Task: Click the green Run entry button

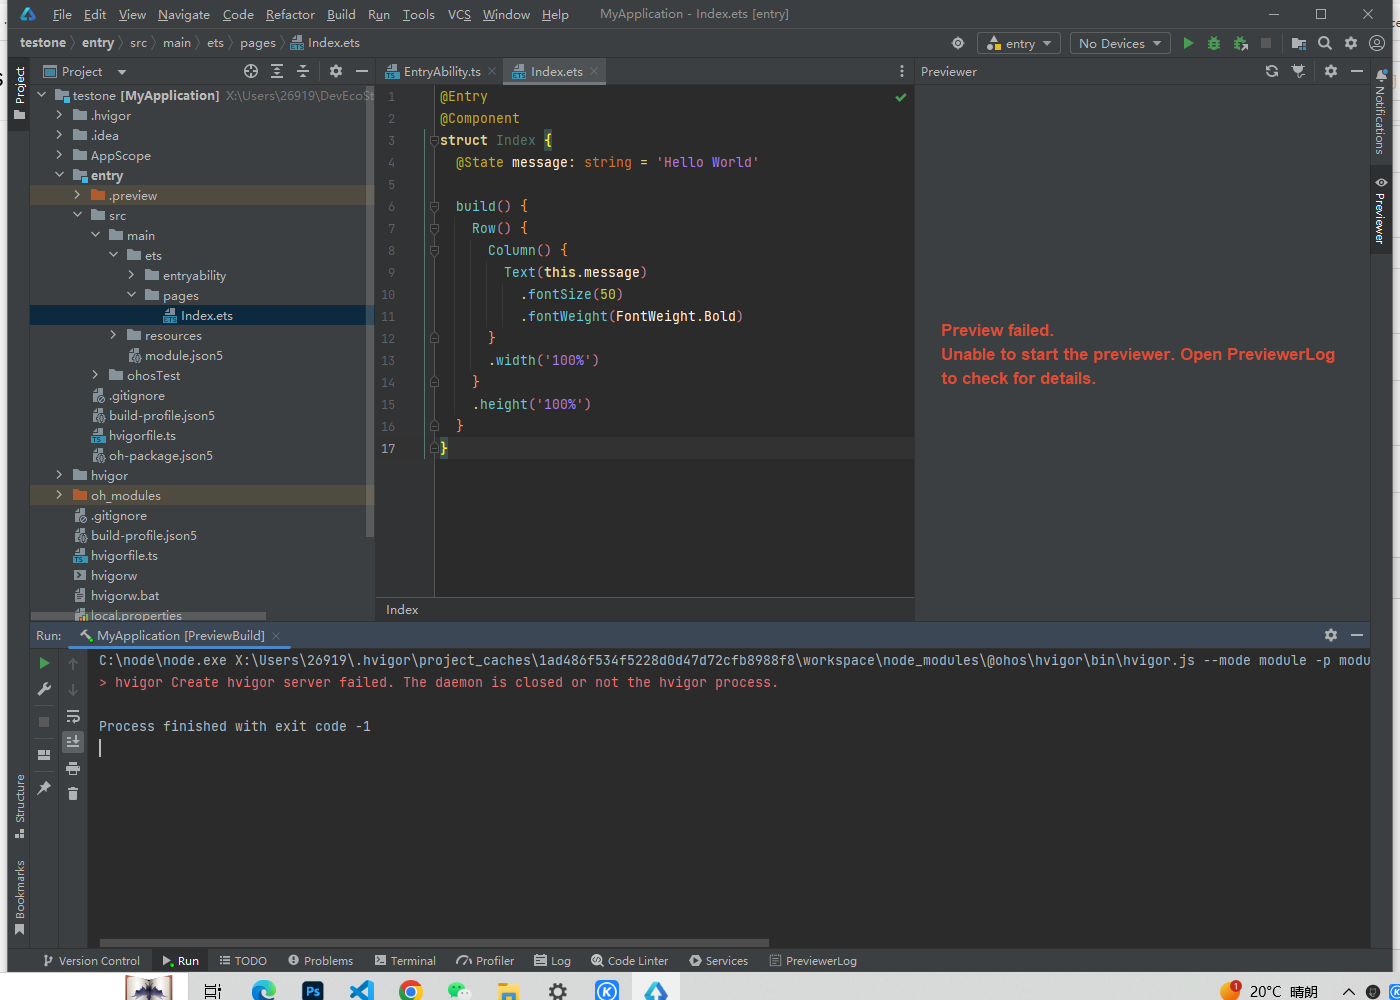Action: pos(1188,43)
